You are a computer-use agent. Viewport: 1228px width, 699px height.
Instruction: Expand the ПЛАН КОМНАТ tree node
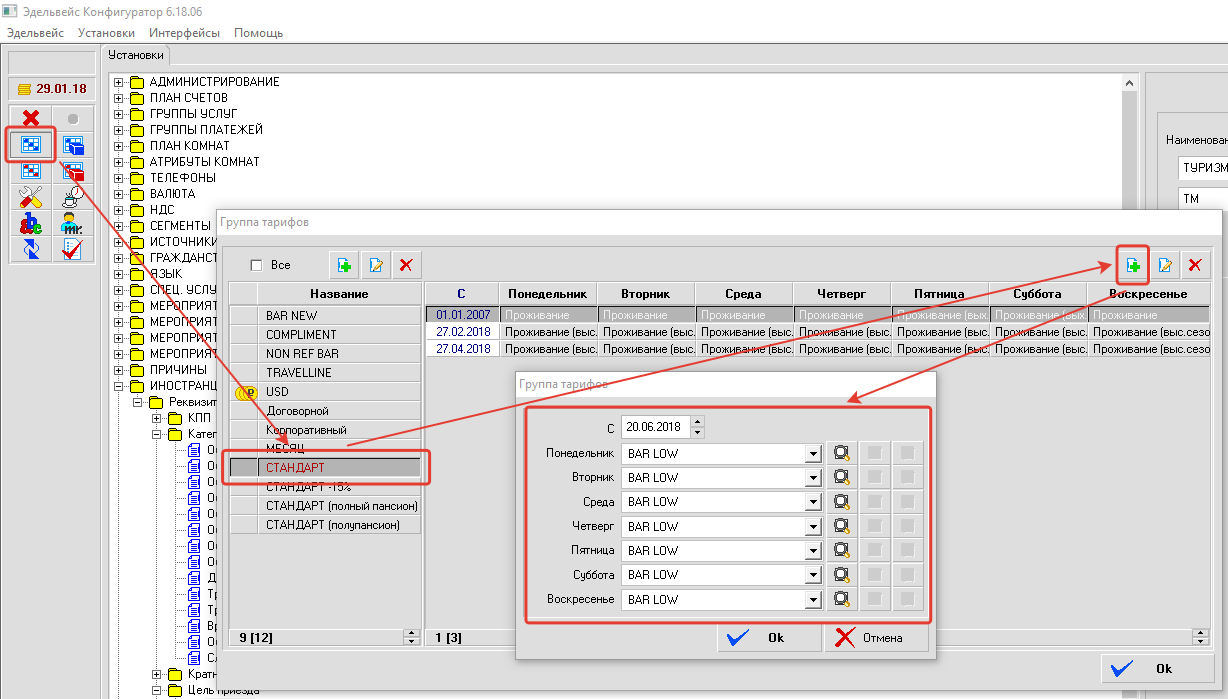[x=119, y=146]
